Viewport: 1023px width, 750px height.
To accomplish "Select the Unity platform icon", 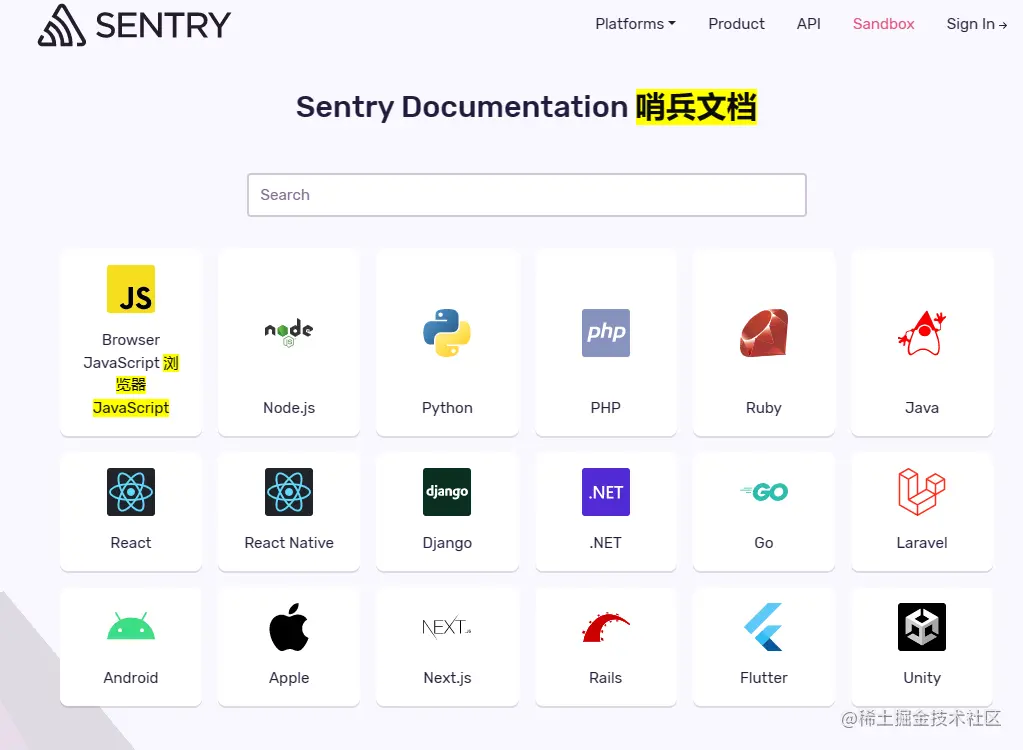I will point(921,626).
